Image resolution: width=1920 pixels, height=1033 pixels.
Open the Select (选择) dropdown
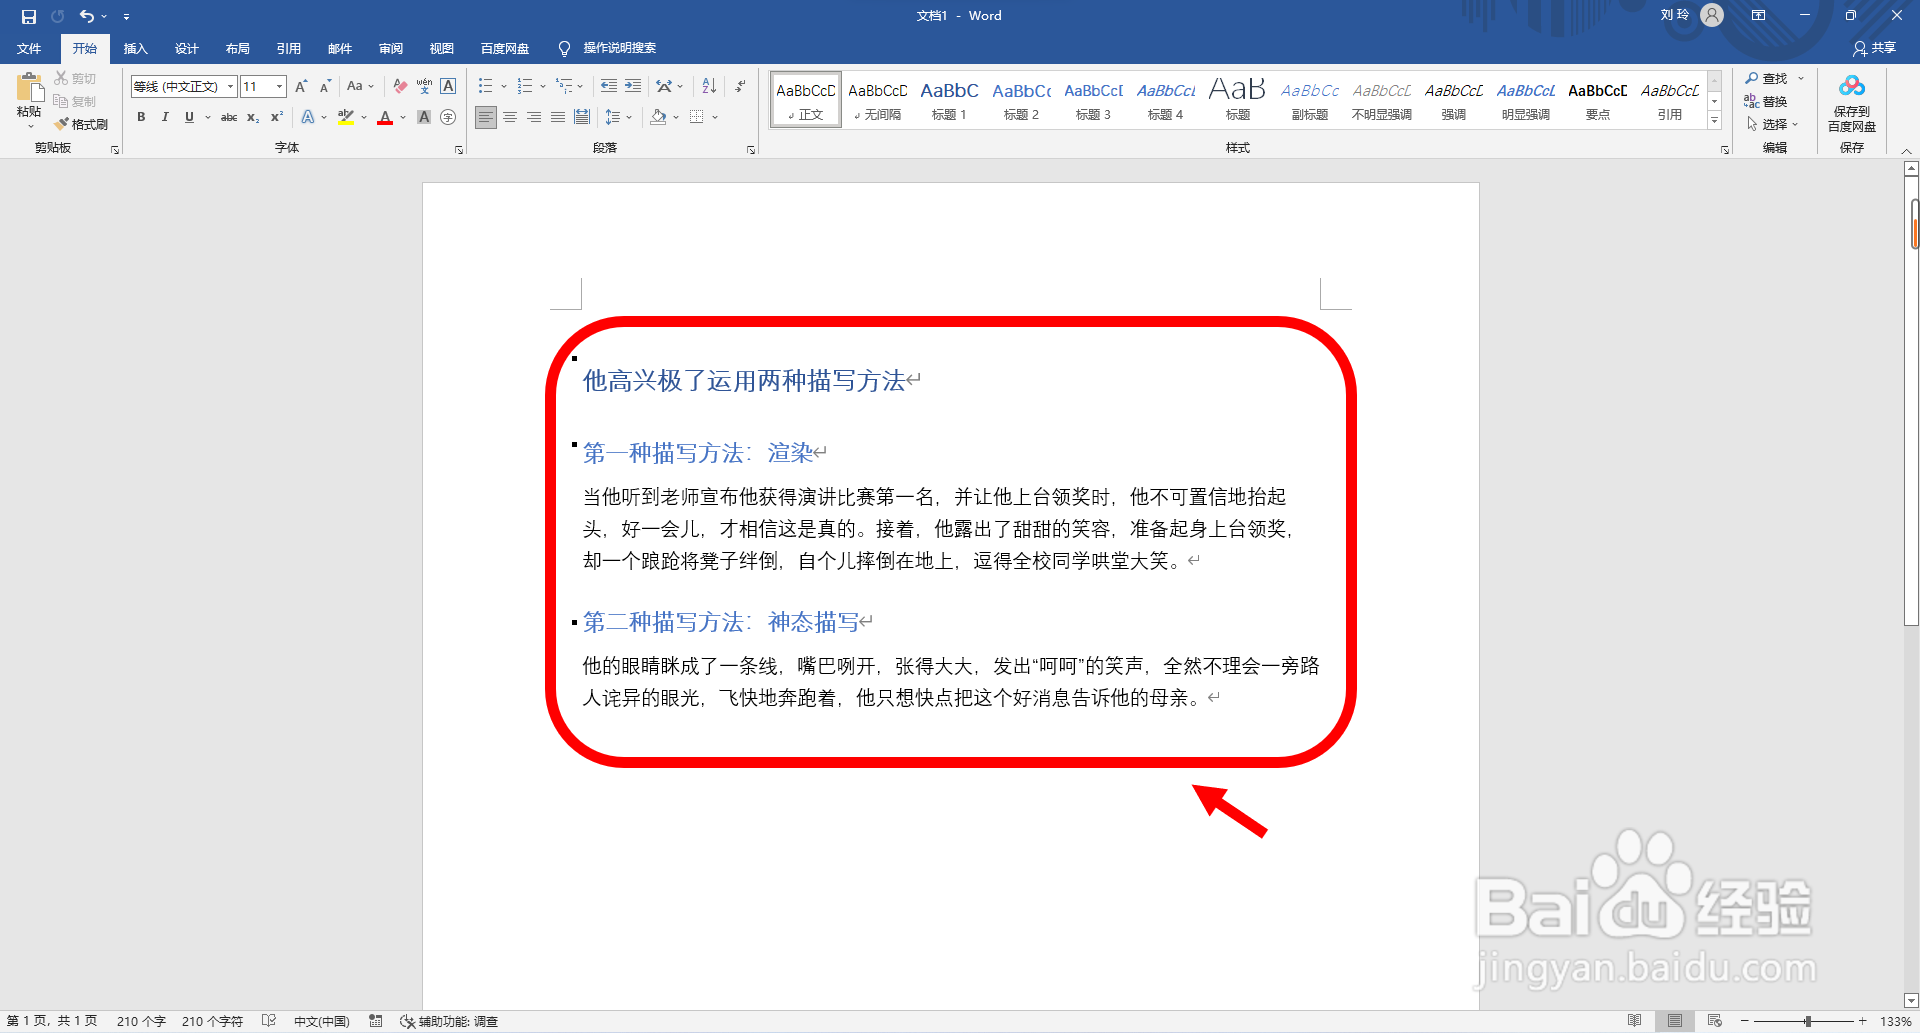pos(1772,124)
